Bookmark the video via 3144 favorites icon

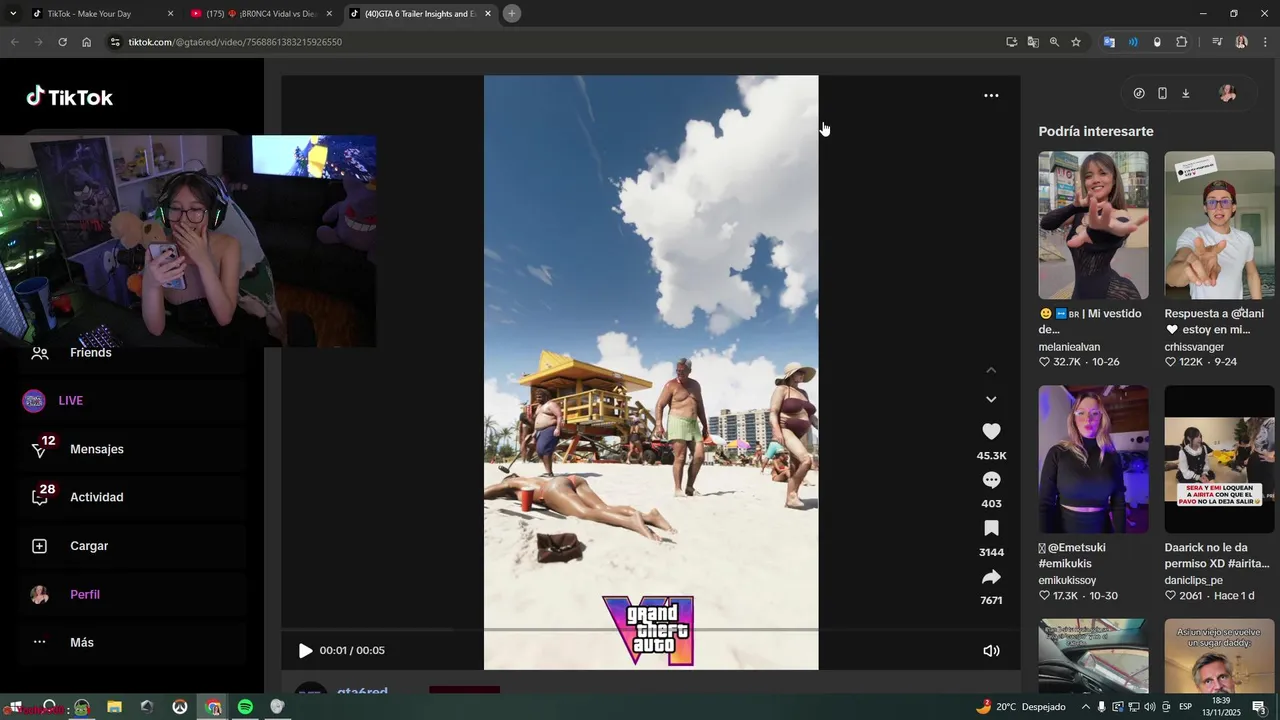click(x=991, y=528)
